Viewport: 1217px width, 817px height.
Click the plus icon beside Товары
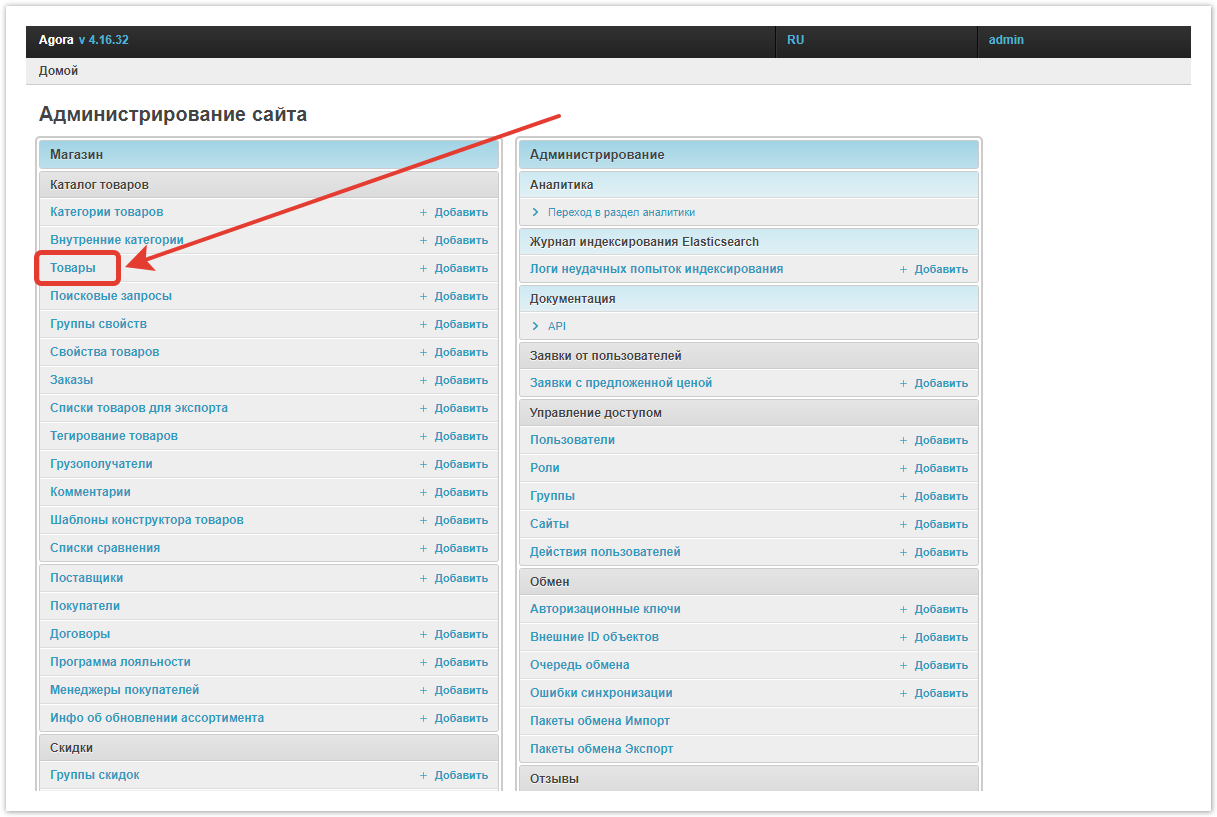423,268
